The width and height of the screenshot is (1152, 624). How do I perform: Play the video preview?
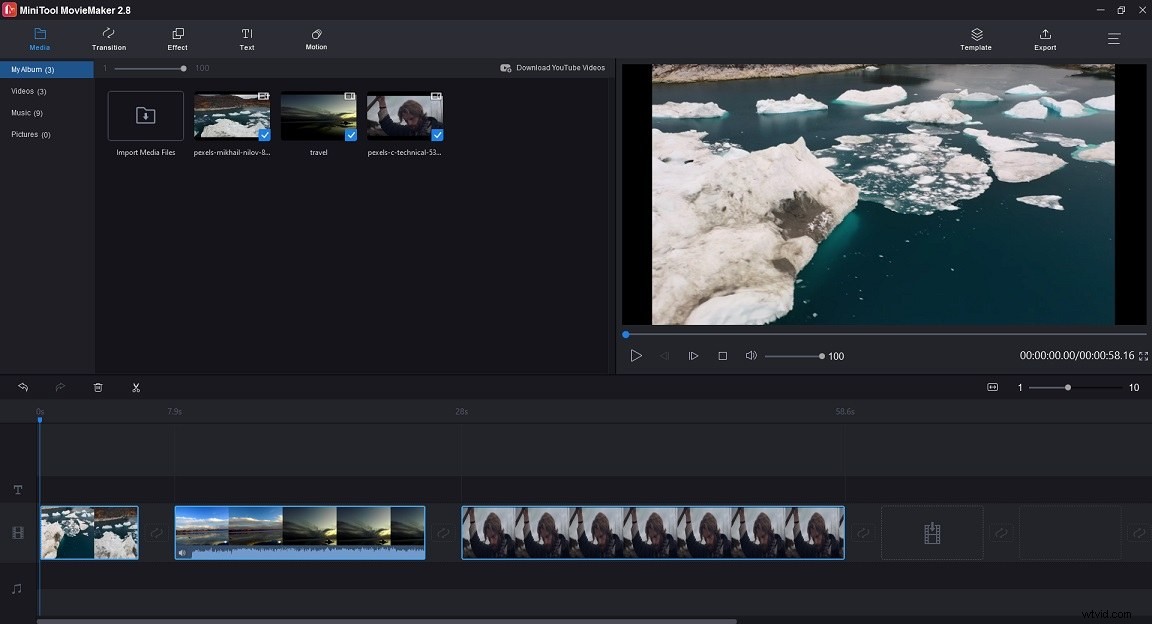point(637,355)
